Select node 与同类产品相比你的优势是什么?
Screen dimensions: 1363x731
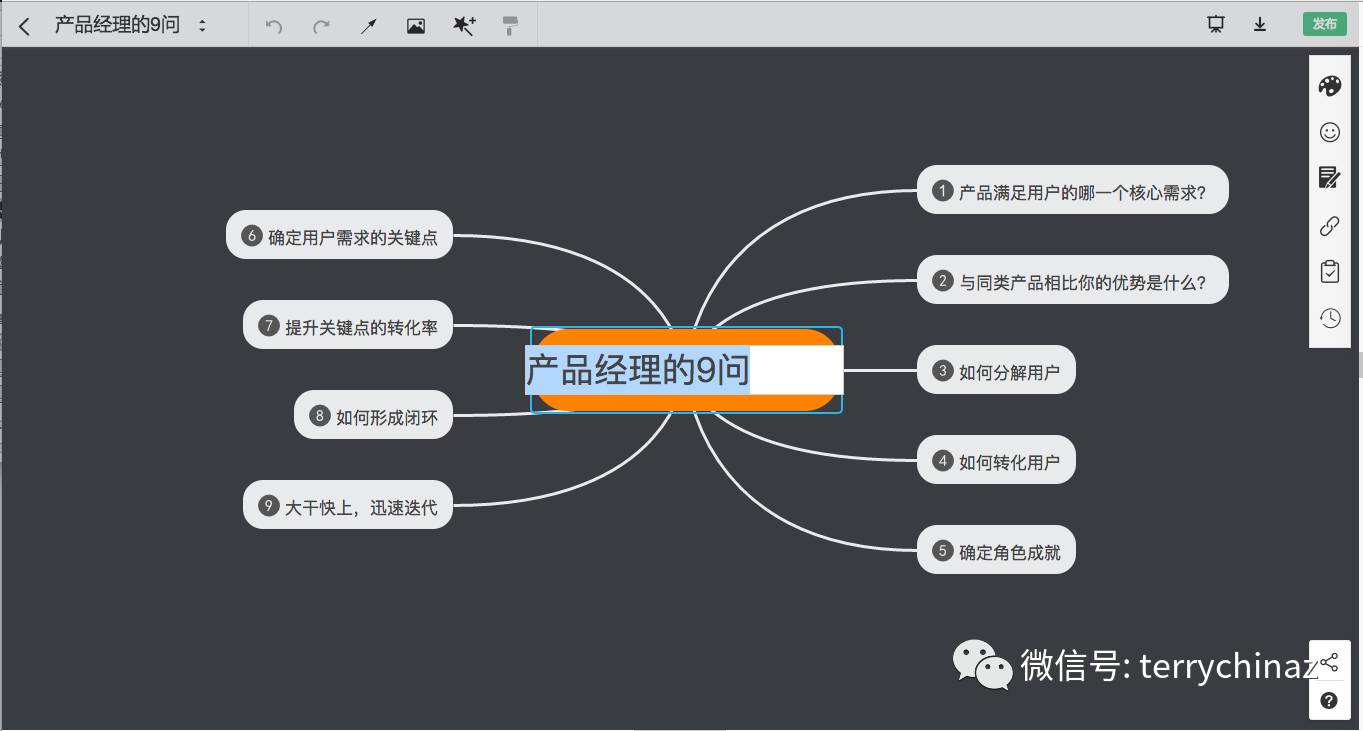1072,280
